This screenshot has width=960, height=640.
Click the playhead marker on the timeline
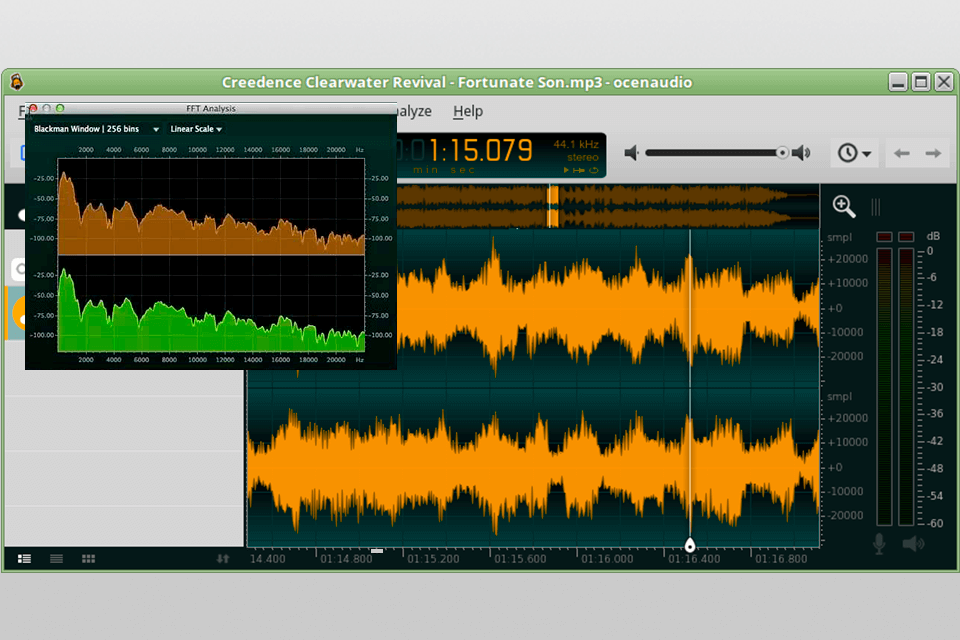tap(690, 545)
